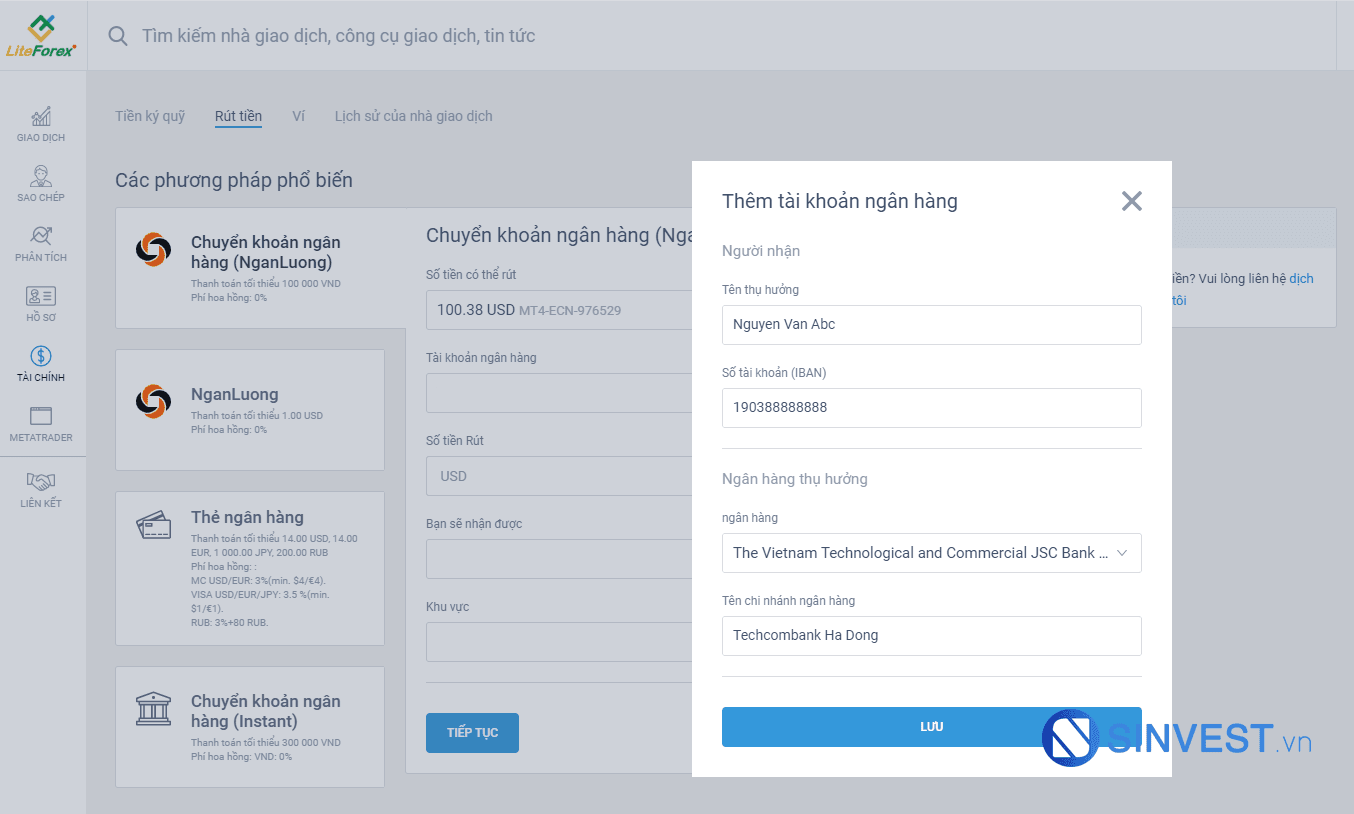
Task: Expand the ngân hàng bank dropdown
Action: [x=931, y=553]
